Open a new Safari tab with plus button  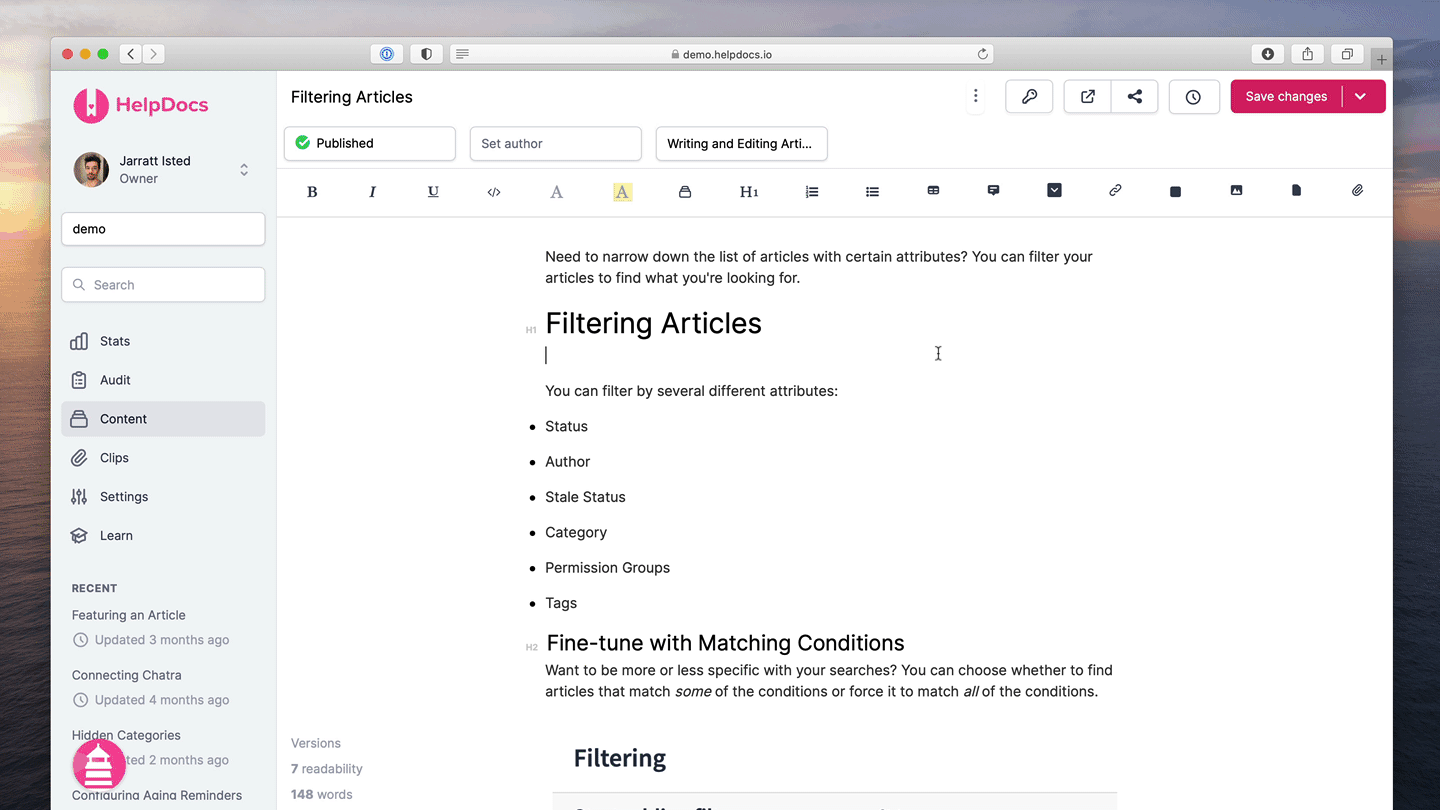[x=1382, y=59]
